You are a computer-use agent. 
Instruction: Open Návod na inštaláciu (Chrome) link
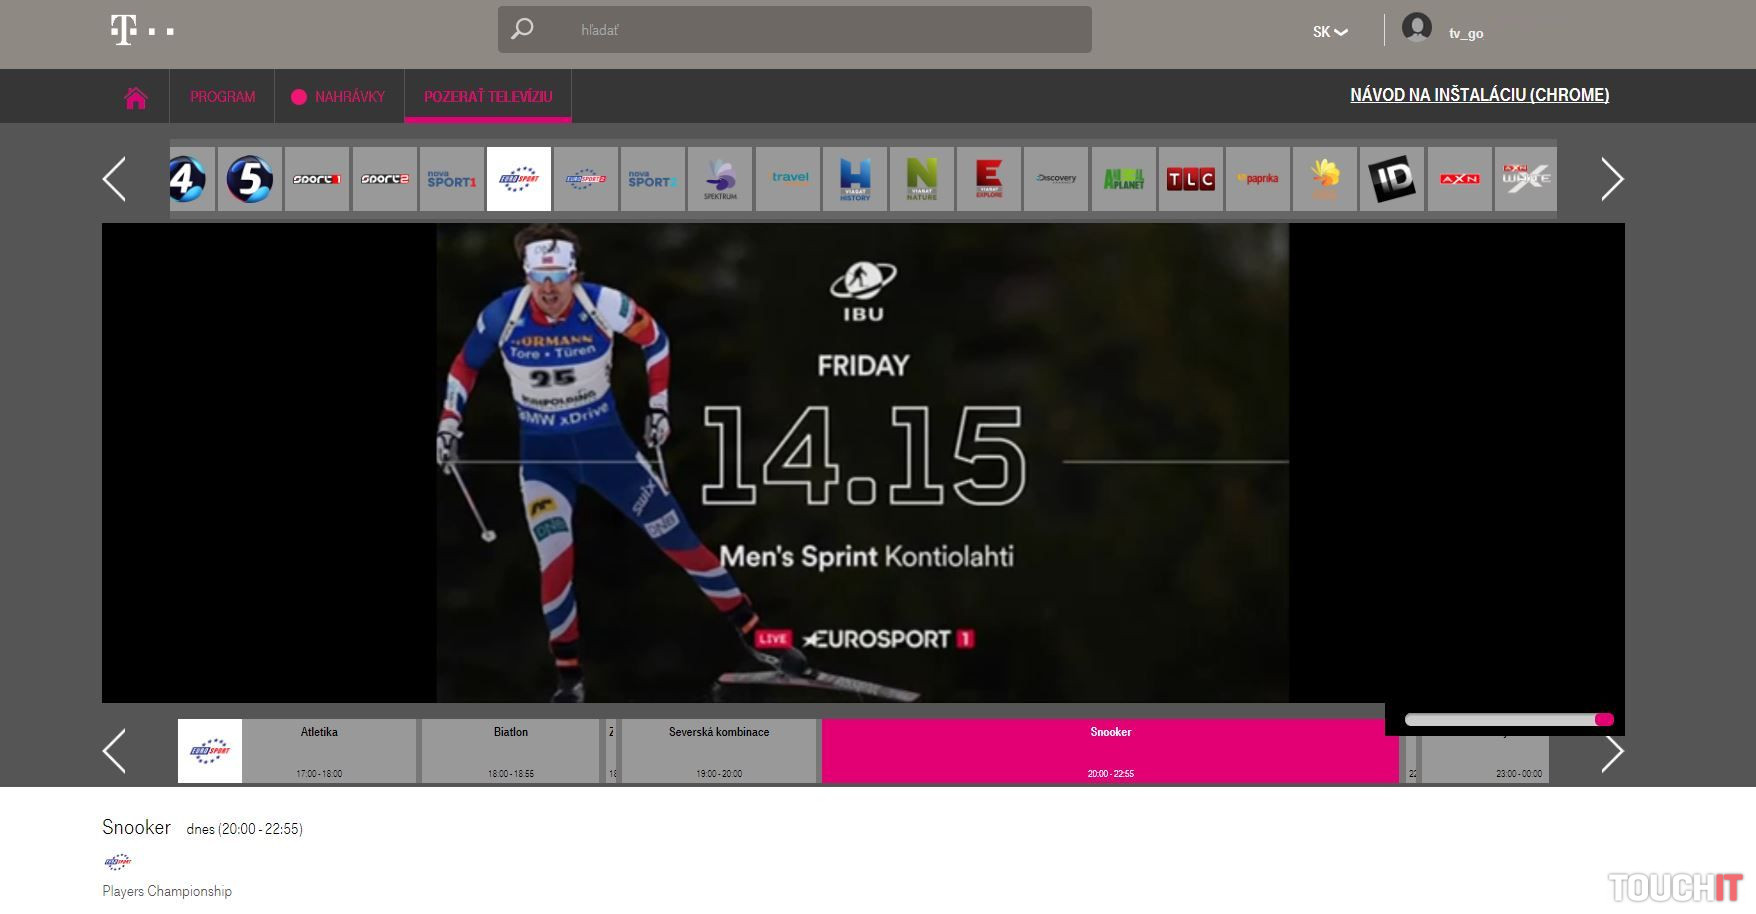tap(1479, 95)
